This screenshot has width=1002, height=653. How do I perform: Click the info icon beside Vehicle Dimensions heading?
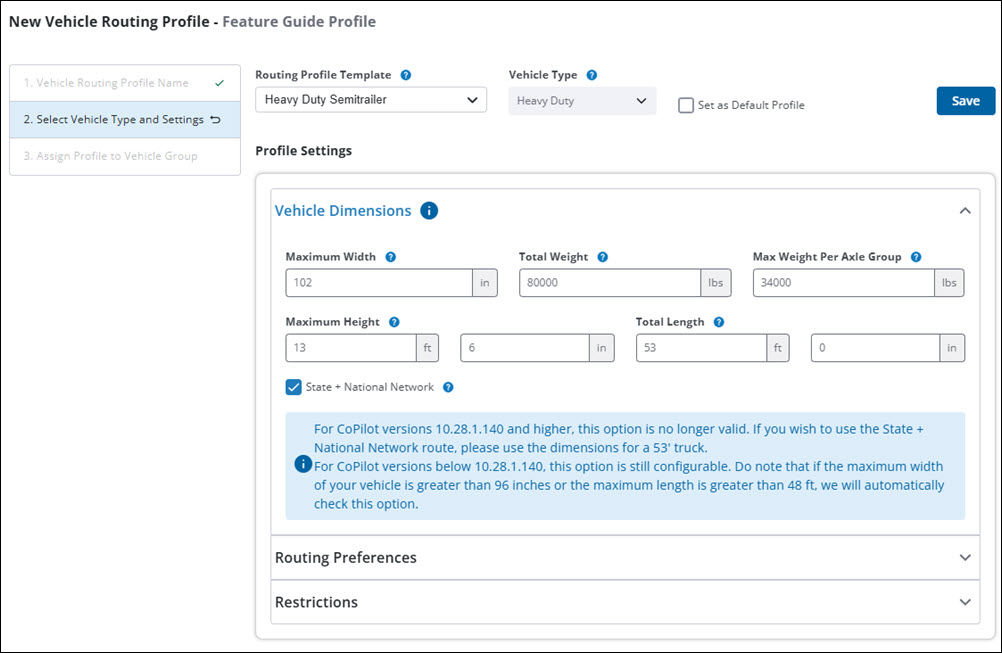coord(428,210)
